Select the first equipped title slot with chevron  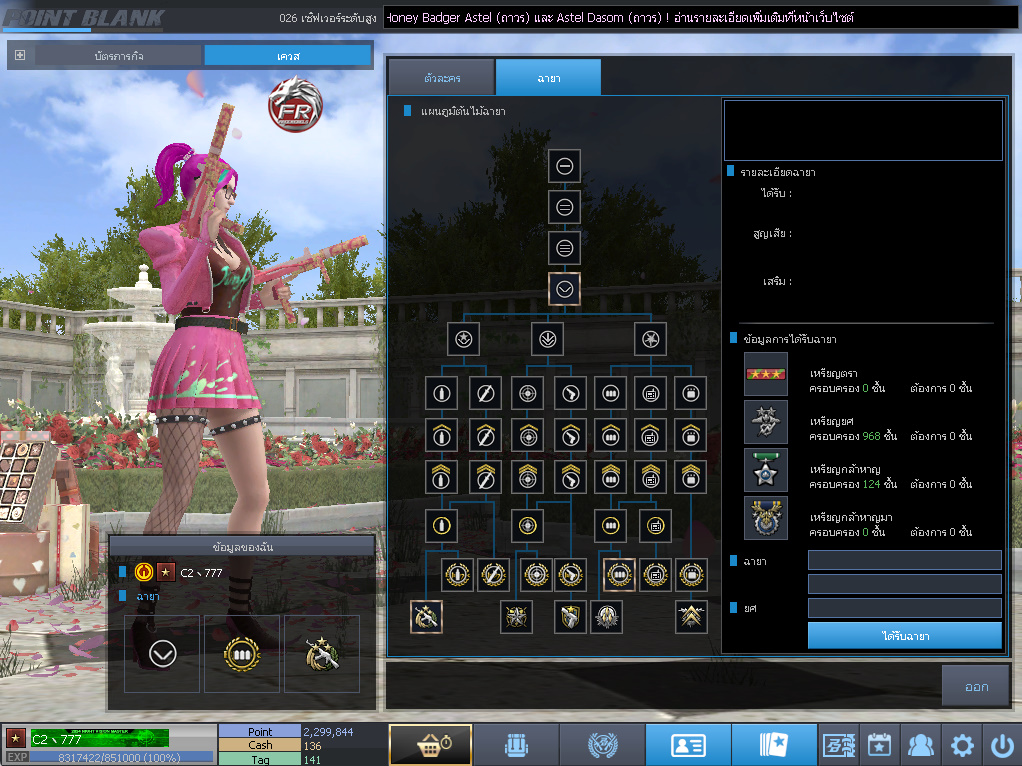pyautogui.click(x=163, y=654)
